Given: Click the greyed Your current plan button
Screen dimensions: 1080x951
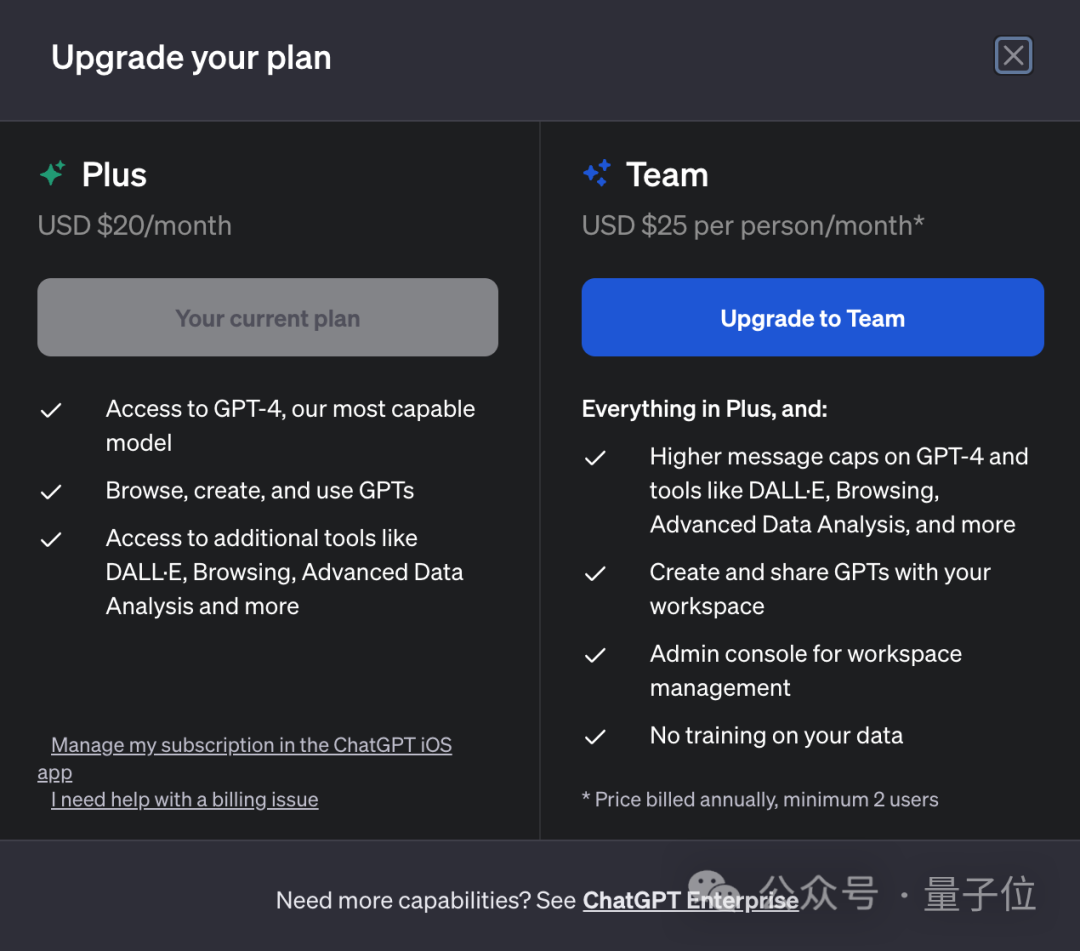Looking at the screenshot, I should pyautogui.click(x=267, y=318).
